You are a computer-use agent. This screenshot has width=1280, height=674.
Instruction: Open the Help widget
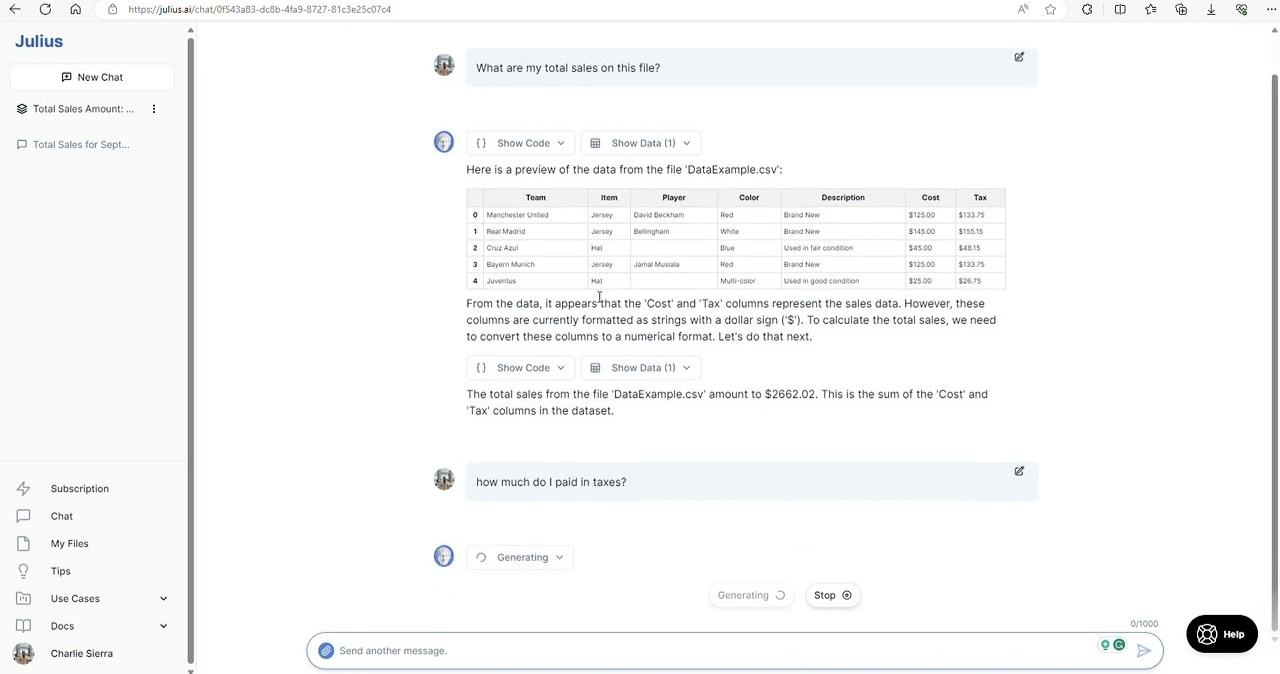click(x=1222, y=634)
